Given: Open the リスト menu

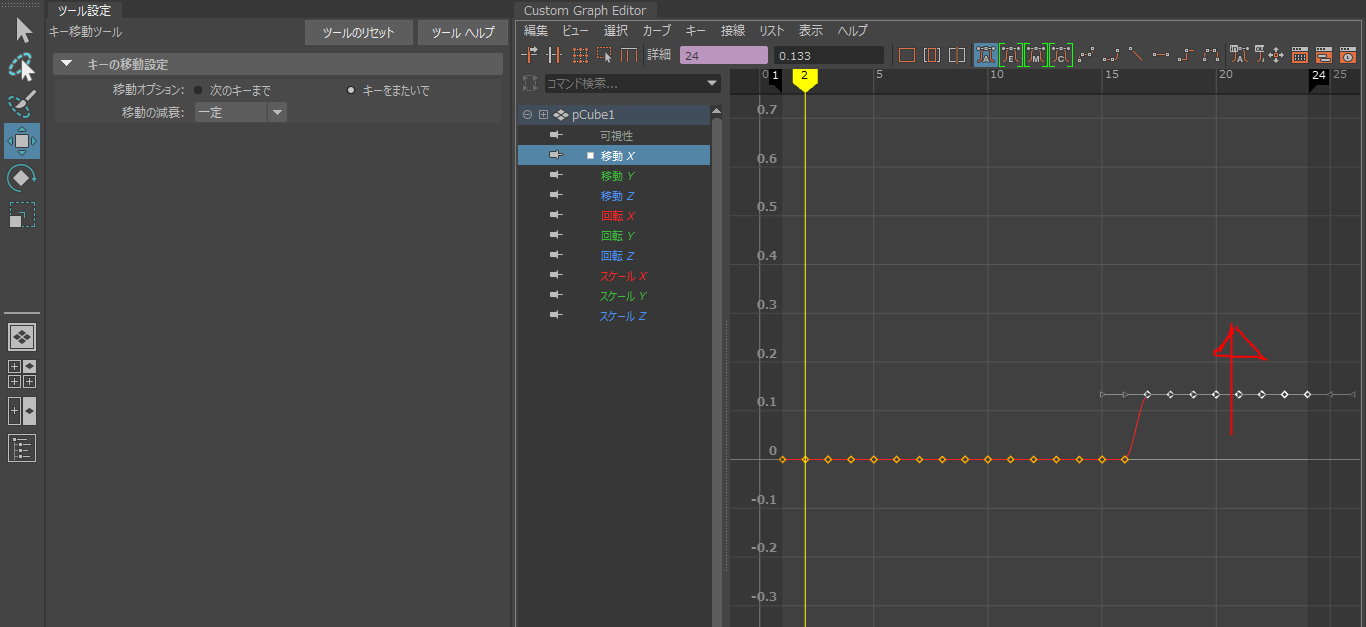Looking at the screenshot, I should [772, 31].
